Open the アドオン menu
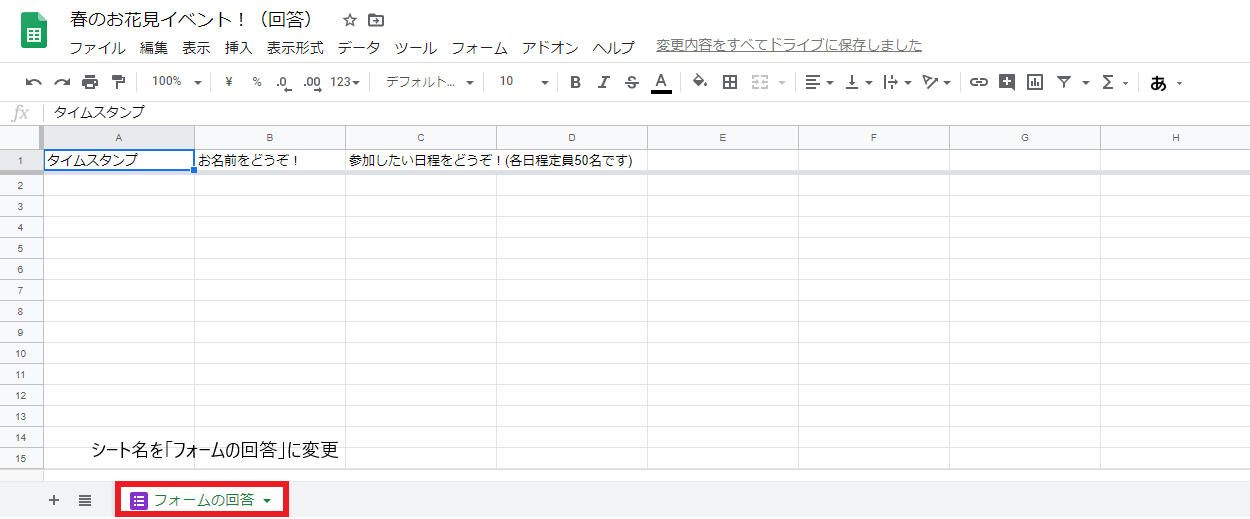Image resolution: width=1250 pixels, height=519 pixels. pyautogui.click(x=550, y=47)
